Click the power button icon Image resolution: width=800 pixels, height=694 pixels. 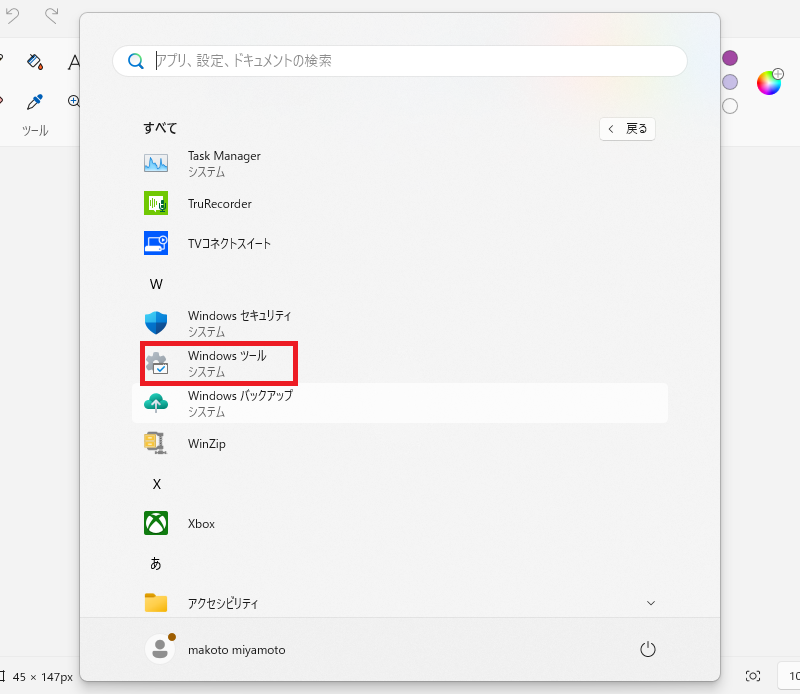click(647, 650)
